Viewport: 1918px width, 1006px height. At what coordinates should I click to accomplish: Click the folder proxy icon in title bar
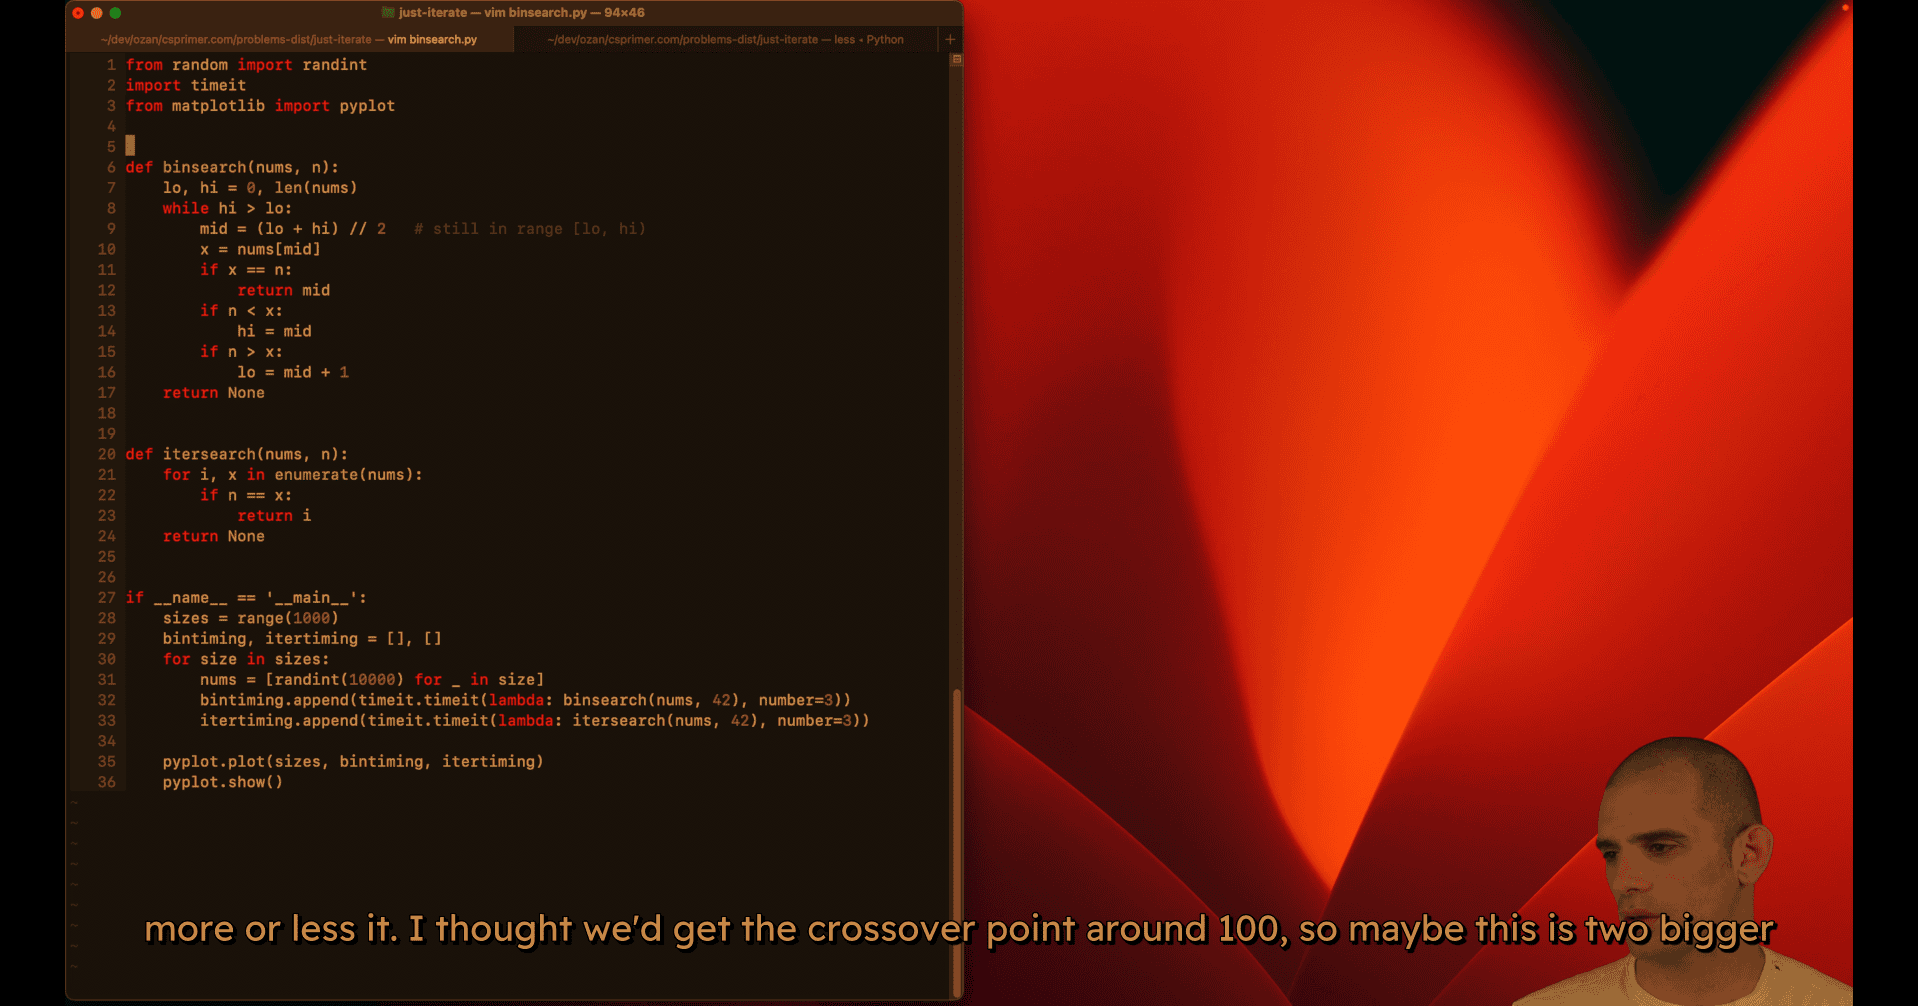tap(388, 13)
